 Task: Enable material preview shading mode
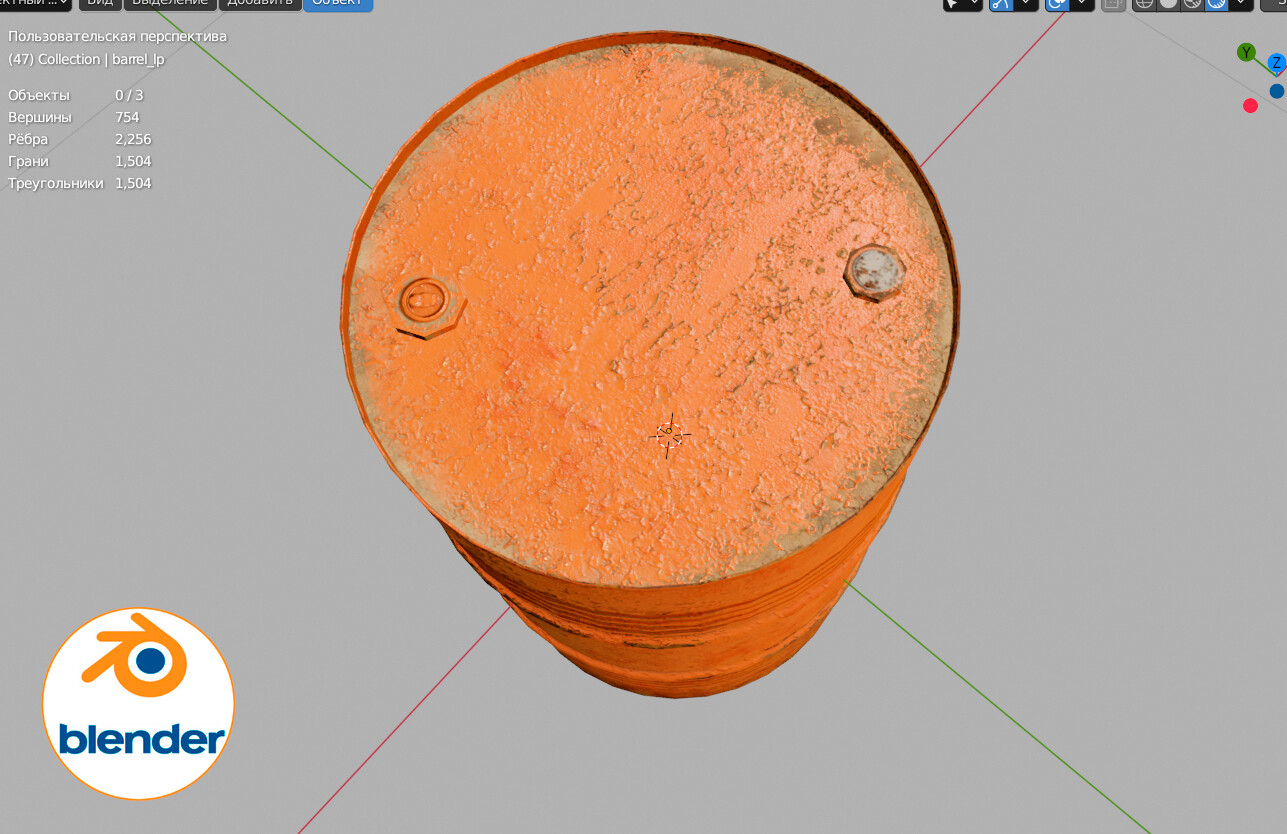[1190, 5]
